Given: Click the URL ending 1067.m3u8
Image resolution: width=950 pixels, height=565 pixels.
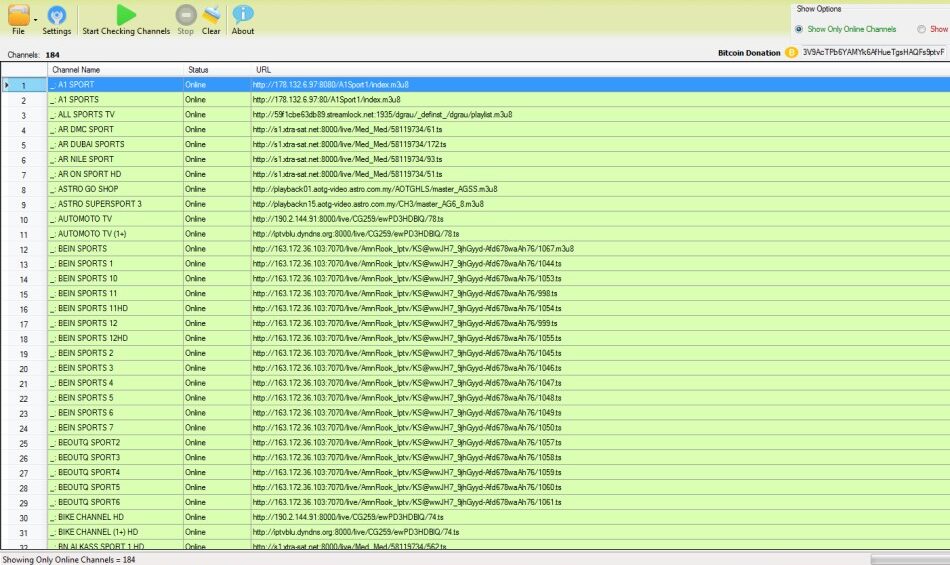Looking at the screenshot, I should click(x=413, y=249).
